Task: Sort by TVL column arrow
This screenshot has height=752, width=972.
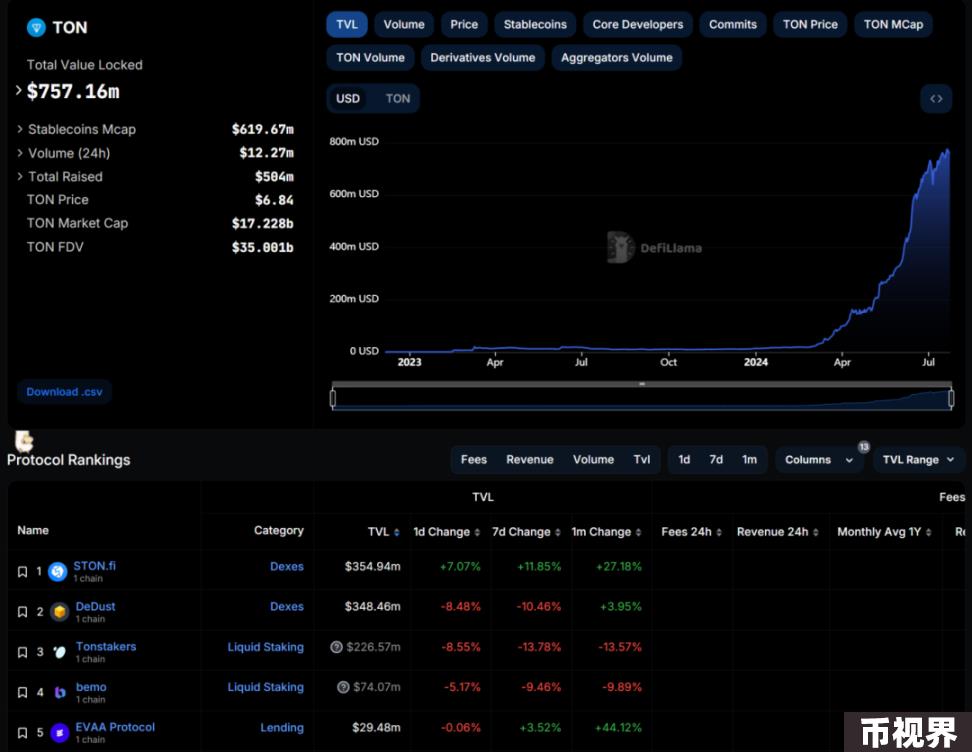Action: click(397, 533)
